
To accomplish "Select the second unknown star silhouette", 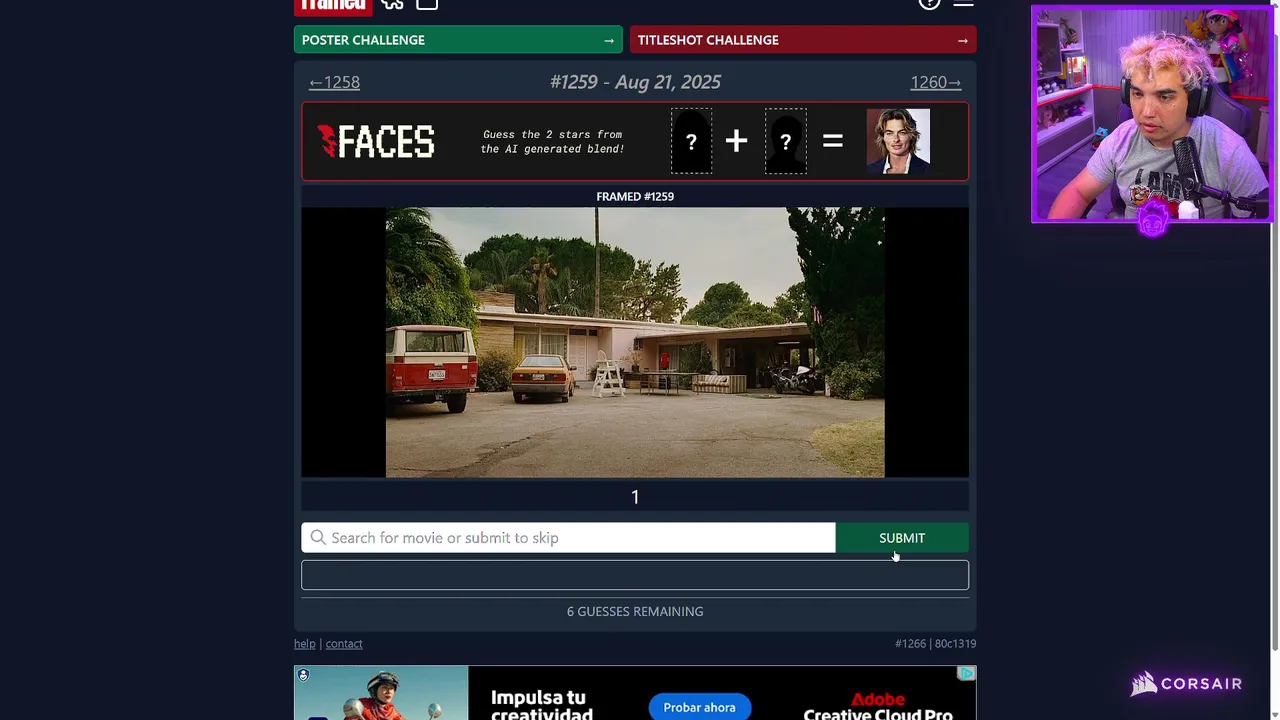I will point(786,141).
